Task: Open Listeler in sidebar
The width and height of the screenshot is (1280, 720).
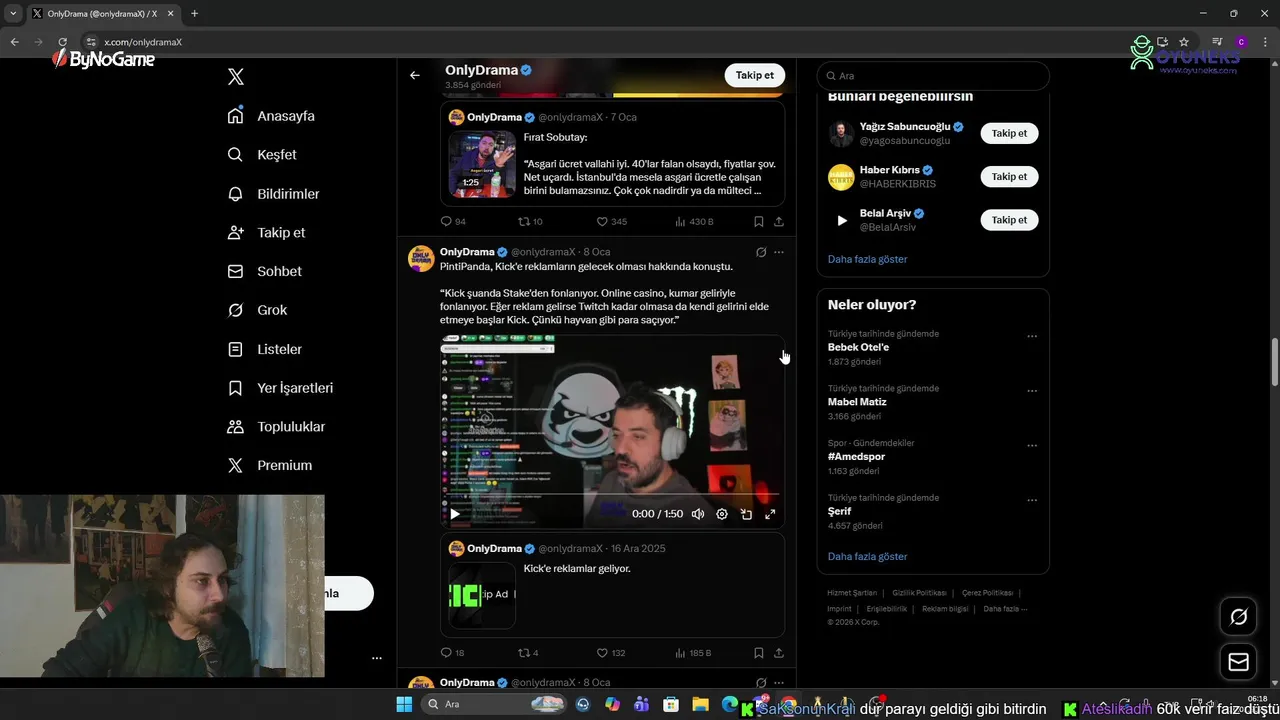Action: tap(264, 349)
